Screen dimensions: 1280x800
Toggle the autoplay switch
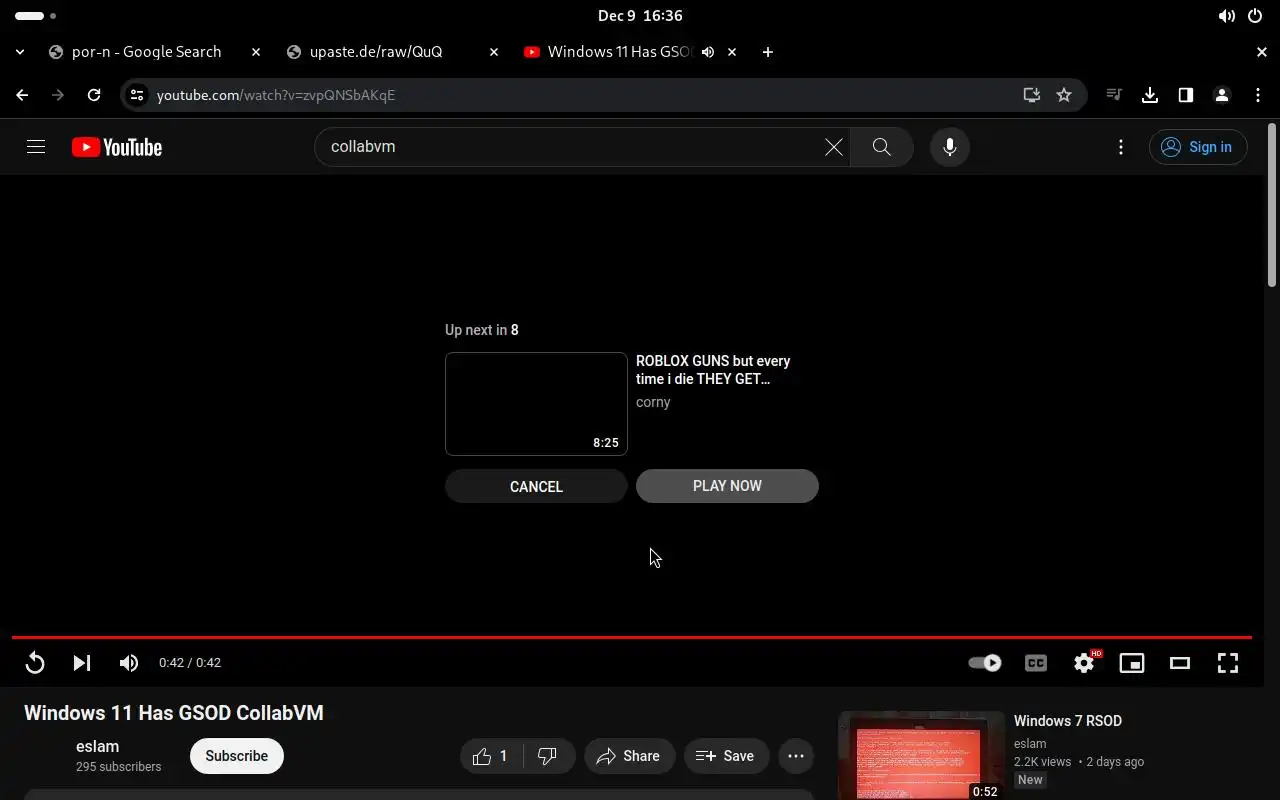click(x=985, y=663)
